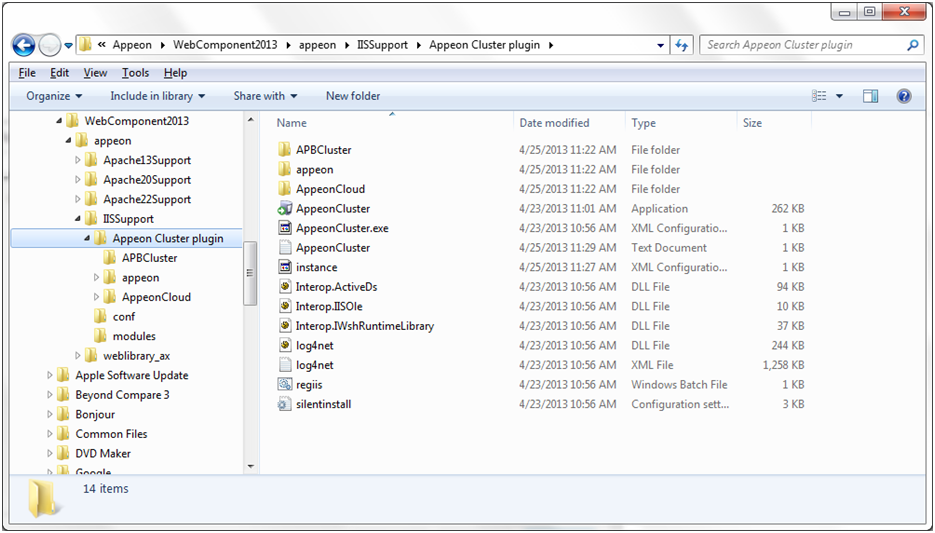Select conf folder in the tree
This screenshot has height=533, width=935.
(x=124, y=317)
